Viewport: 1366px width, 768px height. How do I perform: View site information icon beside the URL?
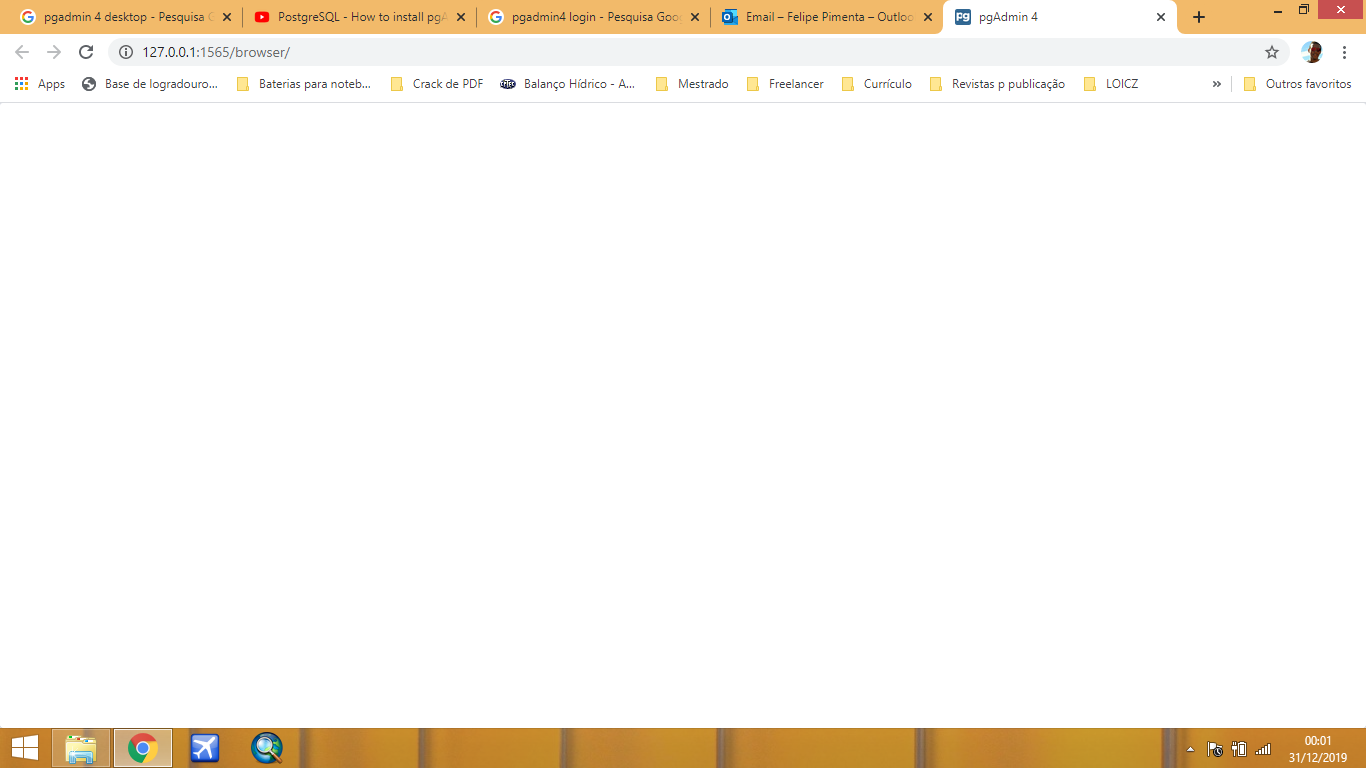tap(126, 52)
